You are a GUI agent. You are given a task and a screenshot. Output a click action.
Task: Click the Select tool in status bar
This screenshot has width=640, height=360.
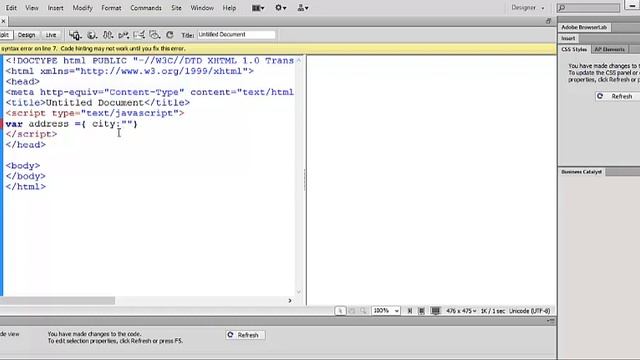pyautogui.click(x=340, y=311)
